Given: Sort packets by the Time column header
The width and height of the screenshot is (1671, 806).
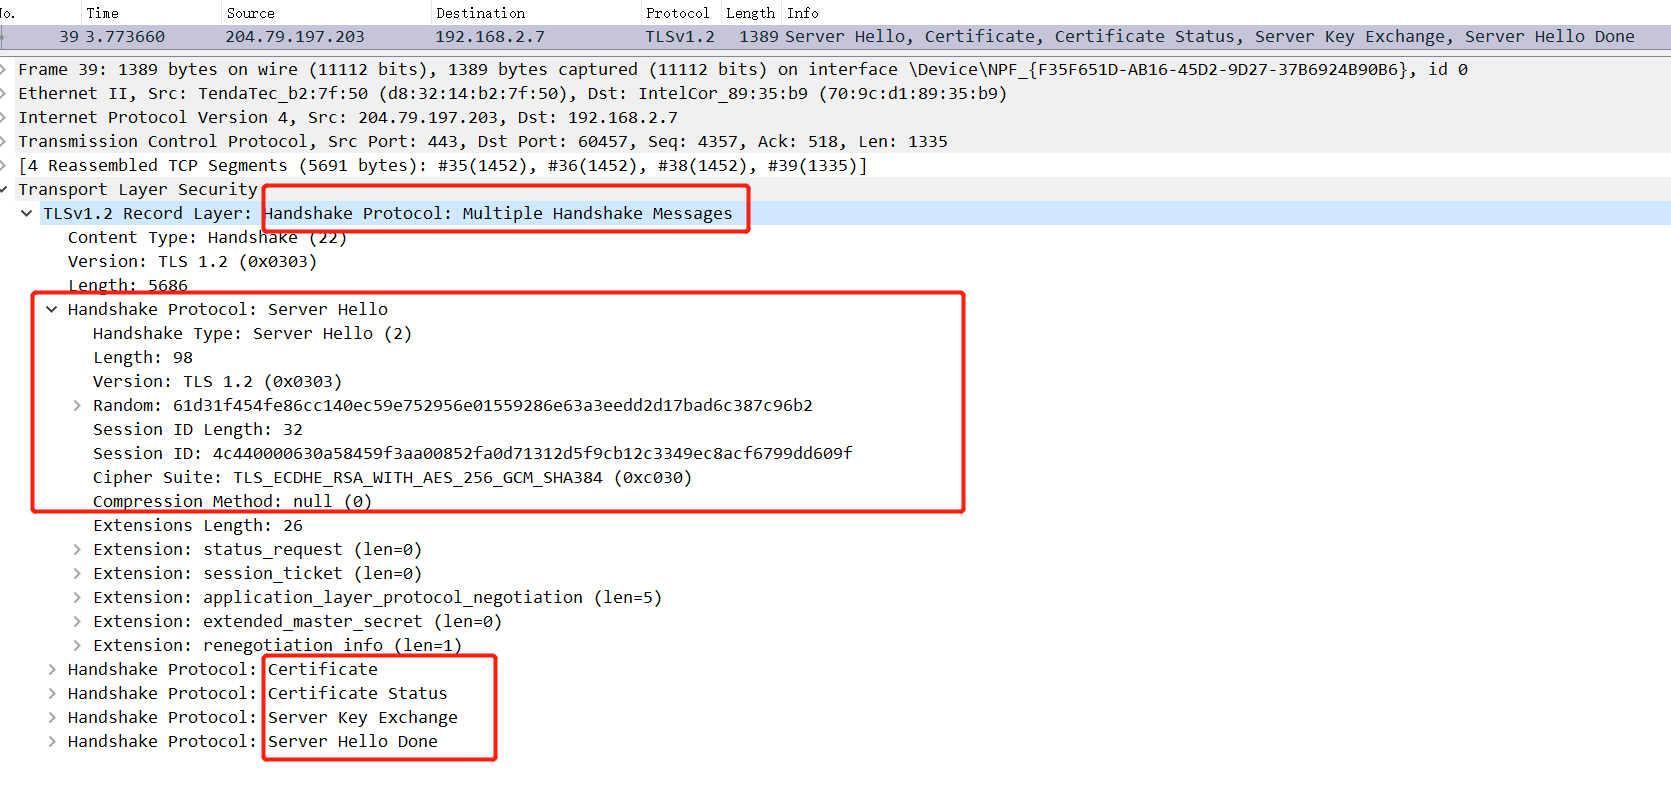Looking at the screenshot, I should coord(102,13).
